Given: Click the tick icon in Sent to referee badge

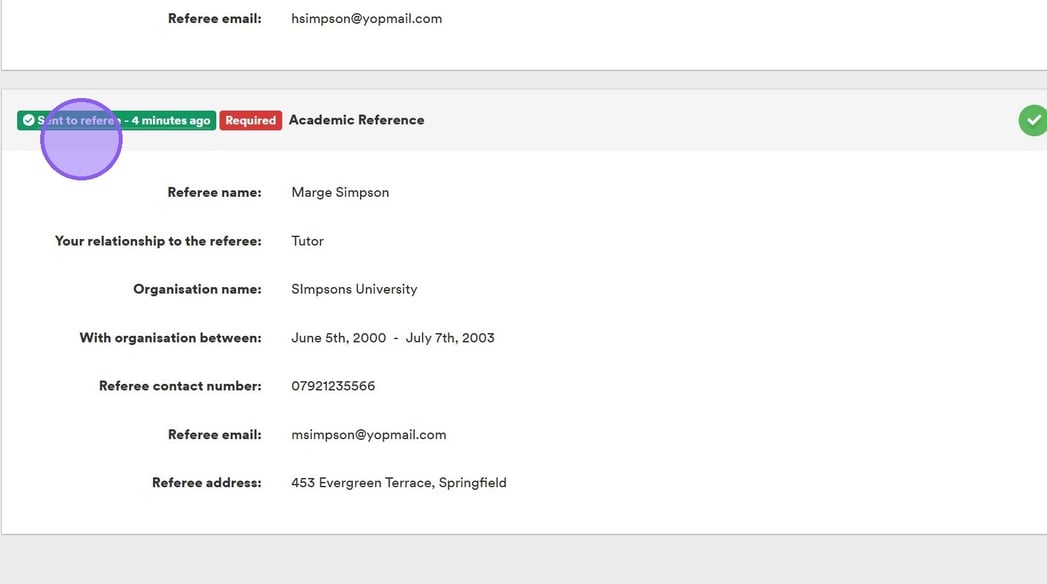Looking at the screenshot, I should point(28,120).
